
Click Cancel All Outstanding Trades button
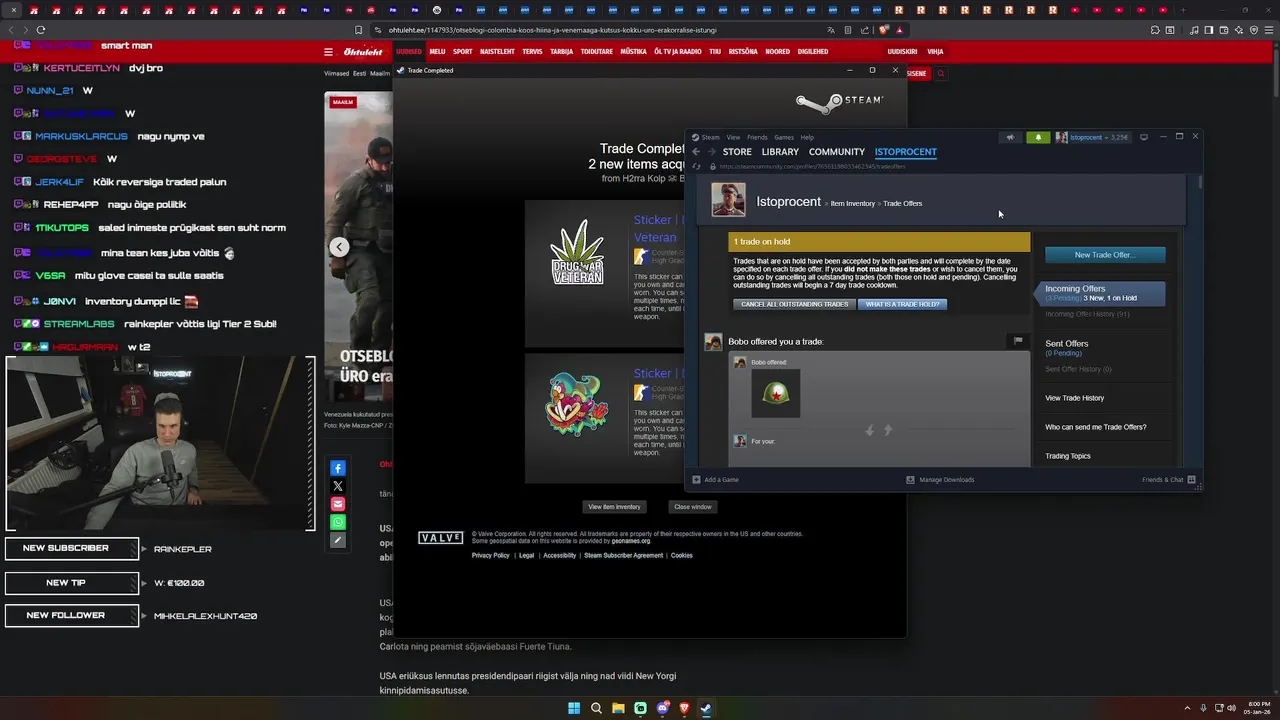tap(794, 304)
